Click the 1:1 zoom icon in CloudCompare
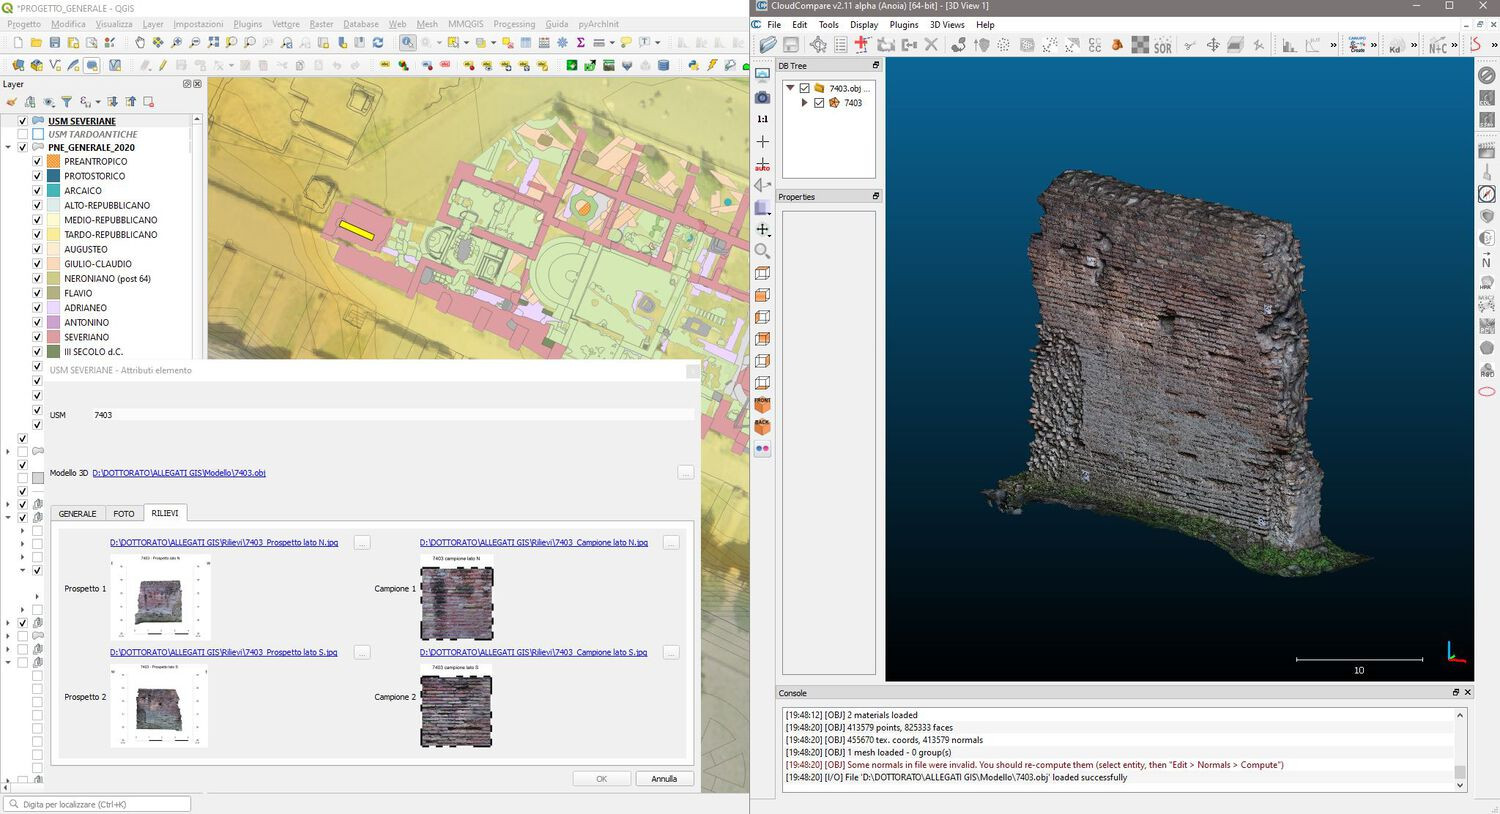 pos(762,119)
